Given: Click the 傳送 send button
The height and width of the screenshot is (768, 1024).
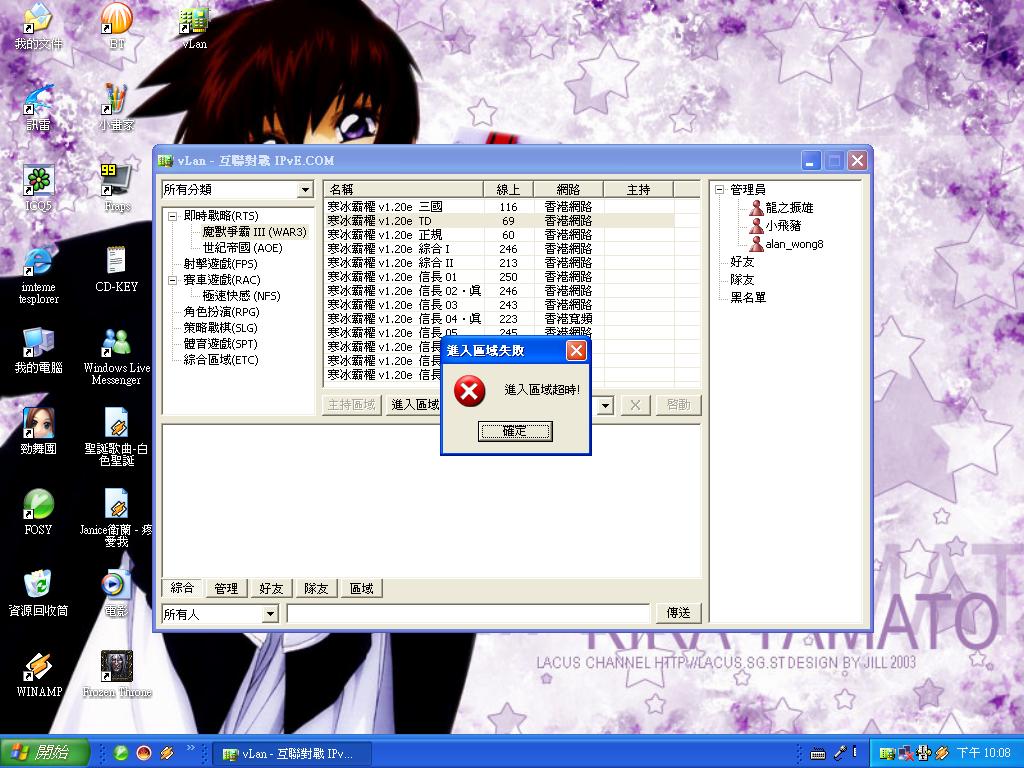Looking at the screenshot, I should (x=678, y=612).
